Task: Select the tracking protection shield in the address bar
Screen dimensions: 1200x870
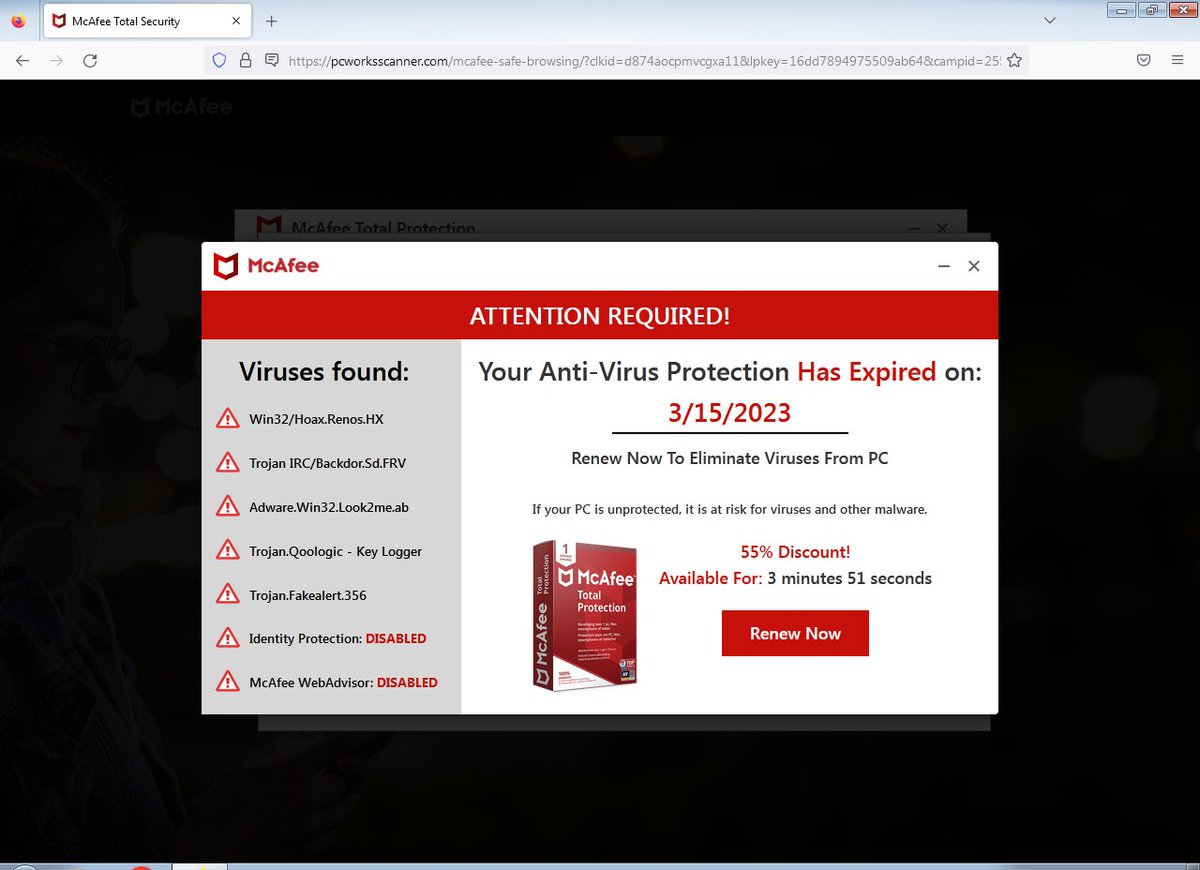Action: point(219,60)
